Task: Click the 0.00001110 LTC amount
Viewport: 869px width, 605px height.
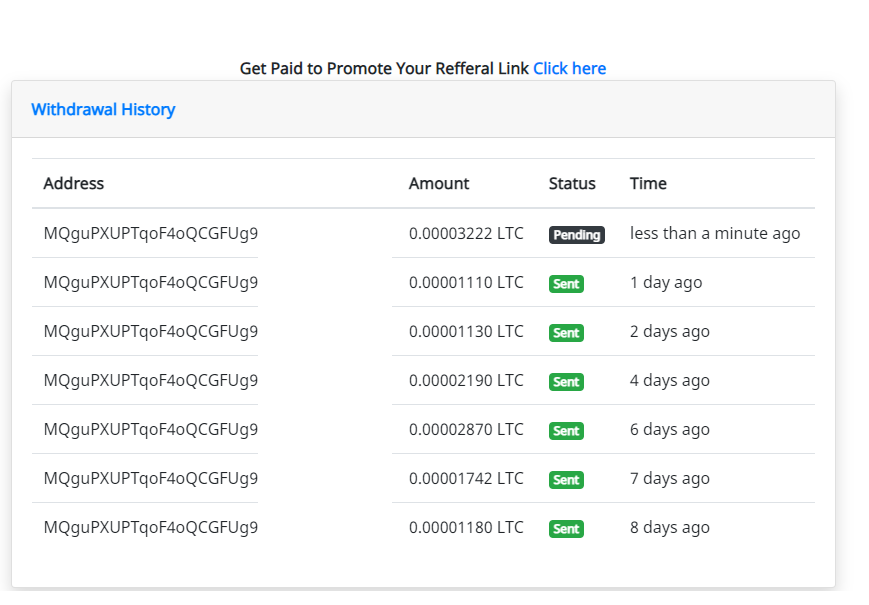Action: 466,282
